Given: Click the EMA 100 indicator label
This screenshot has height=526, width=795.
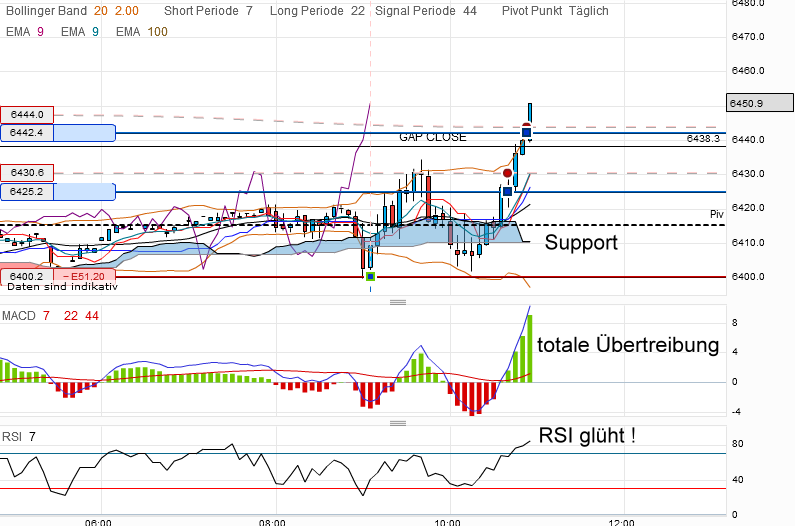Looking at the screenshot, I should pos(141,31).
